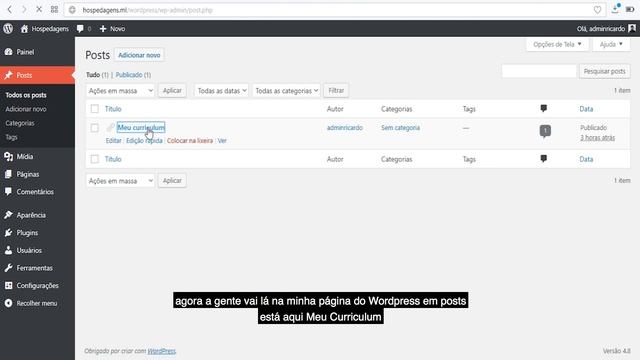Click Editar under Meu curriculum
Screen dimensions: 640x360
pos(113,140)
